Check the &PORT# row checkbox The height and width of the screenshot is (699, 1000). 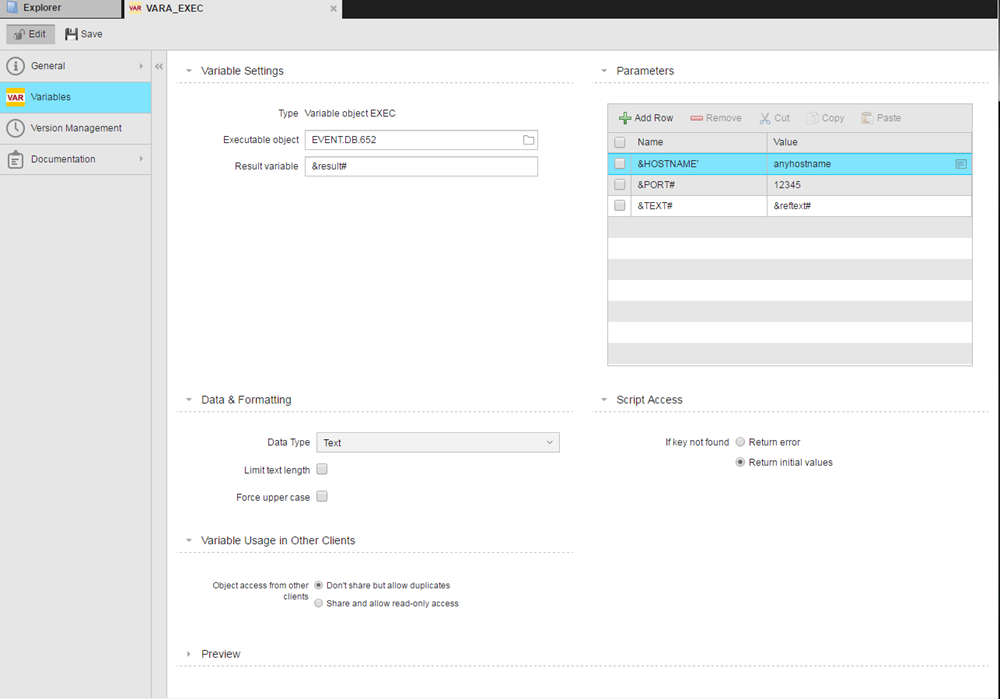(x=619, y=185)
